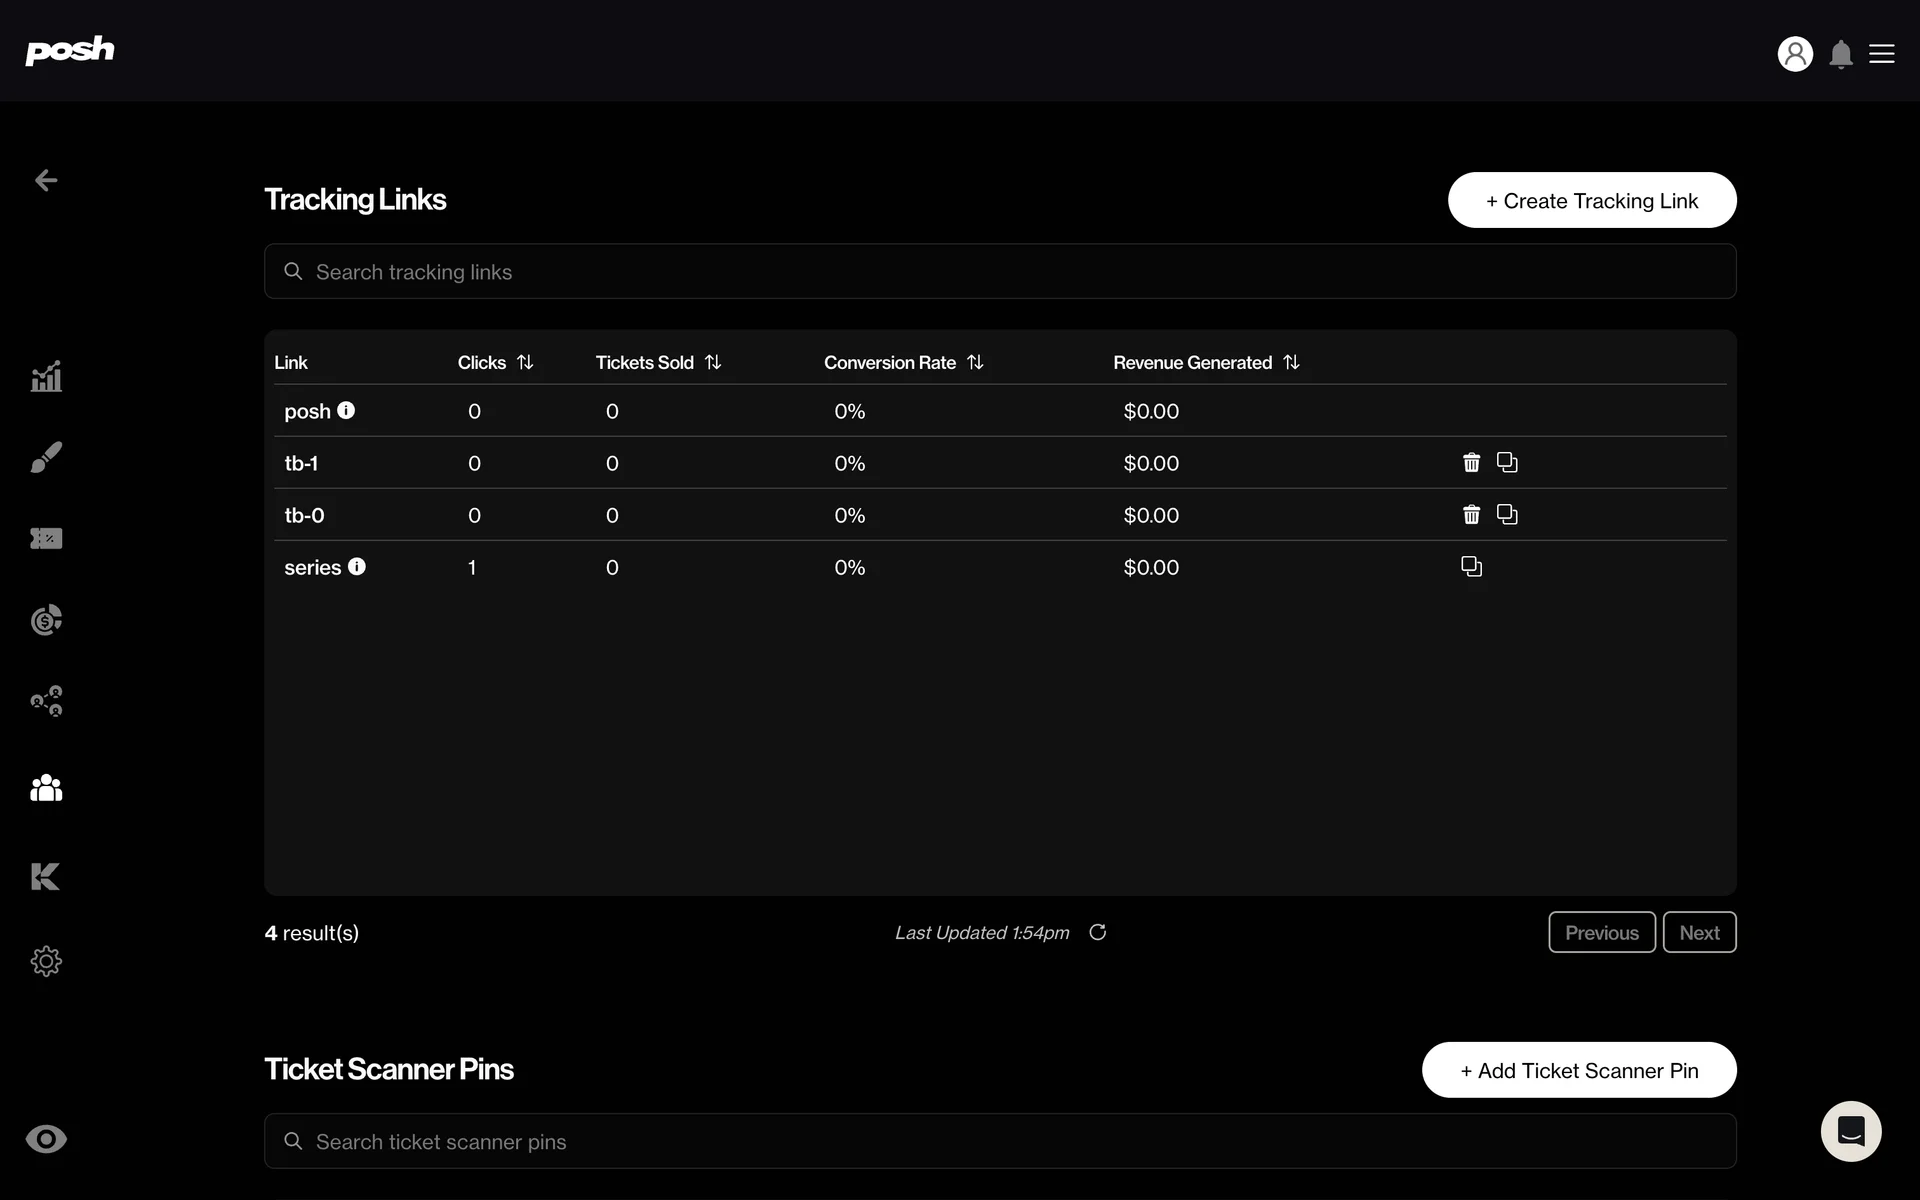The width and height of the screenshot is (1920, 1200).
Task: Focus the Search tracking links field
Action: pyautogui.click(x=1000, y=272)
